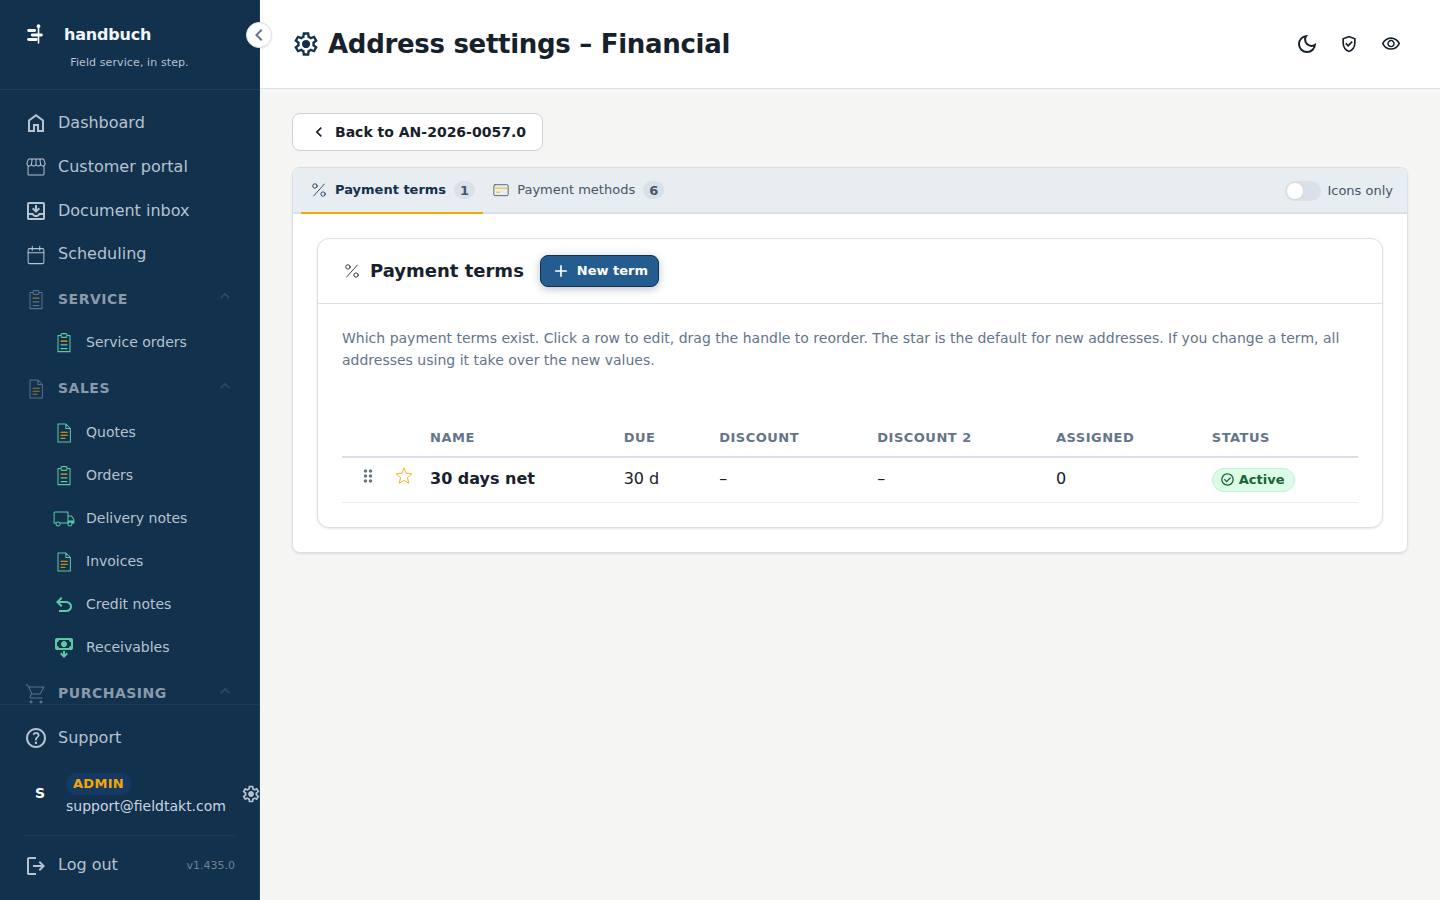Open Invoices list
This screenshot has height=900, width=1440.
click(x=114, y=561)
